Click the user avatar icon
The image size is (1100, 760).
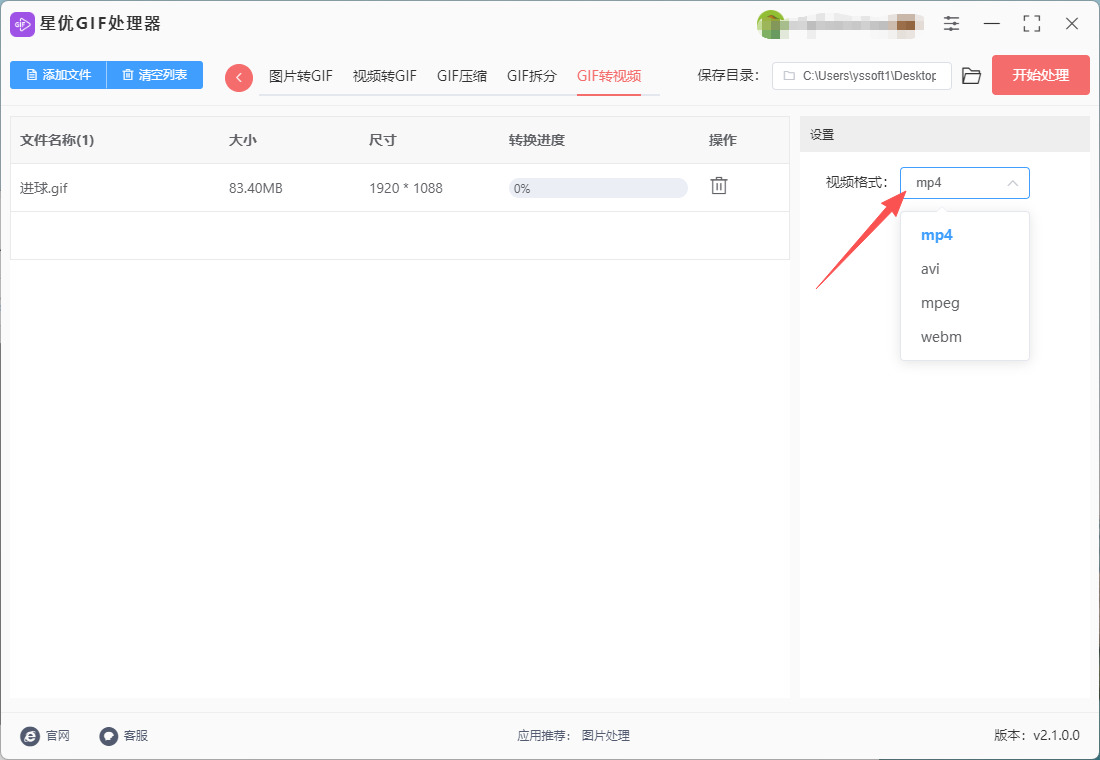click(770, 25)
